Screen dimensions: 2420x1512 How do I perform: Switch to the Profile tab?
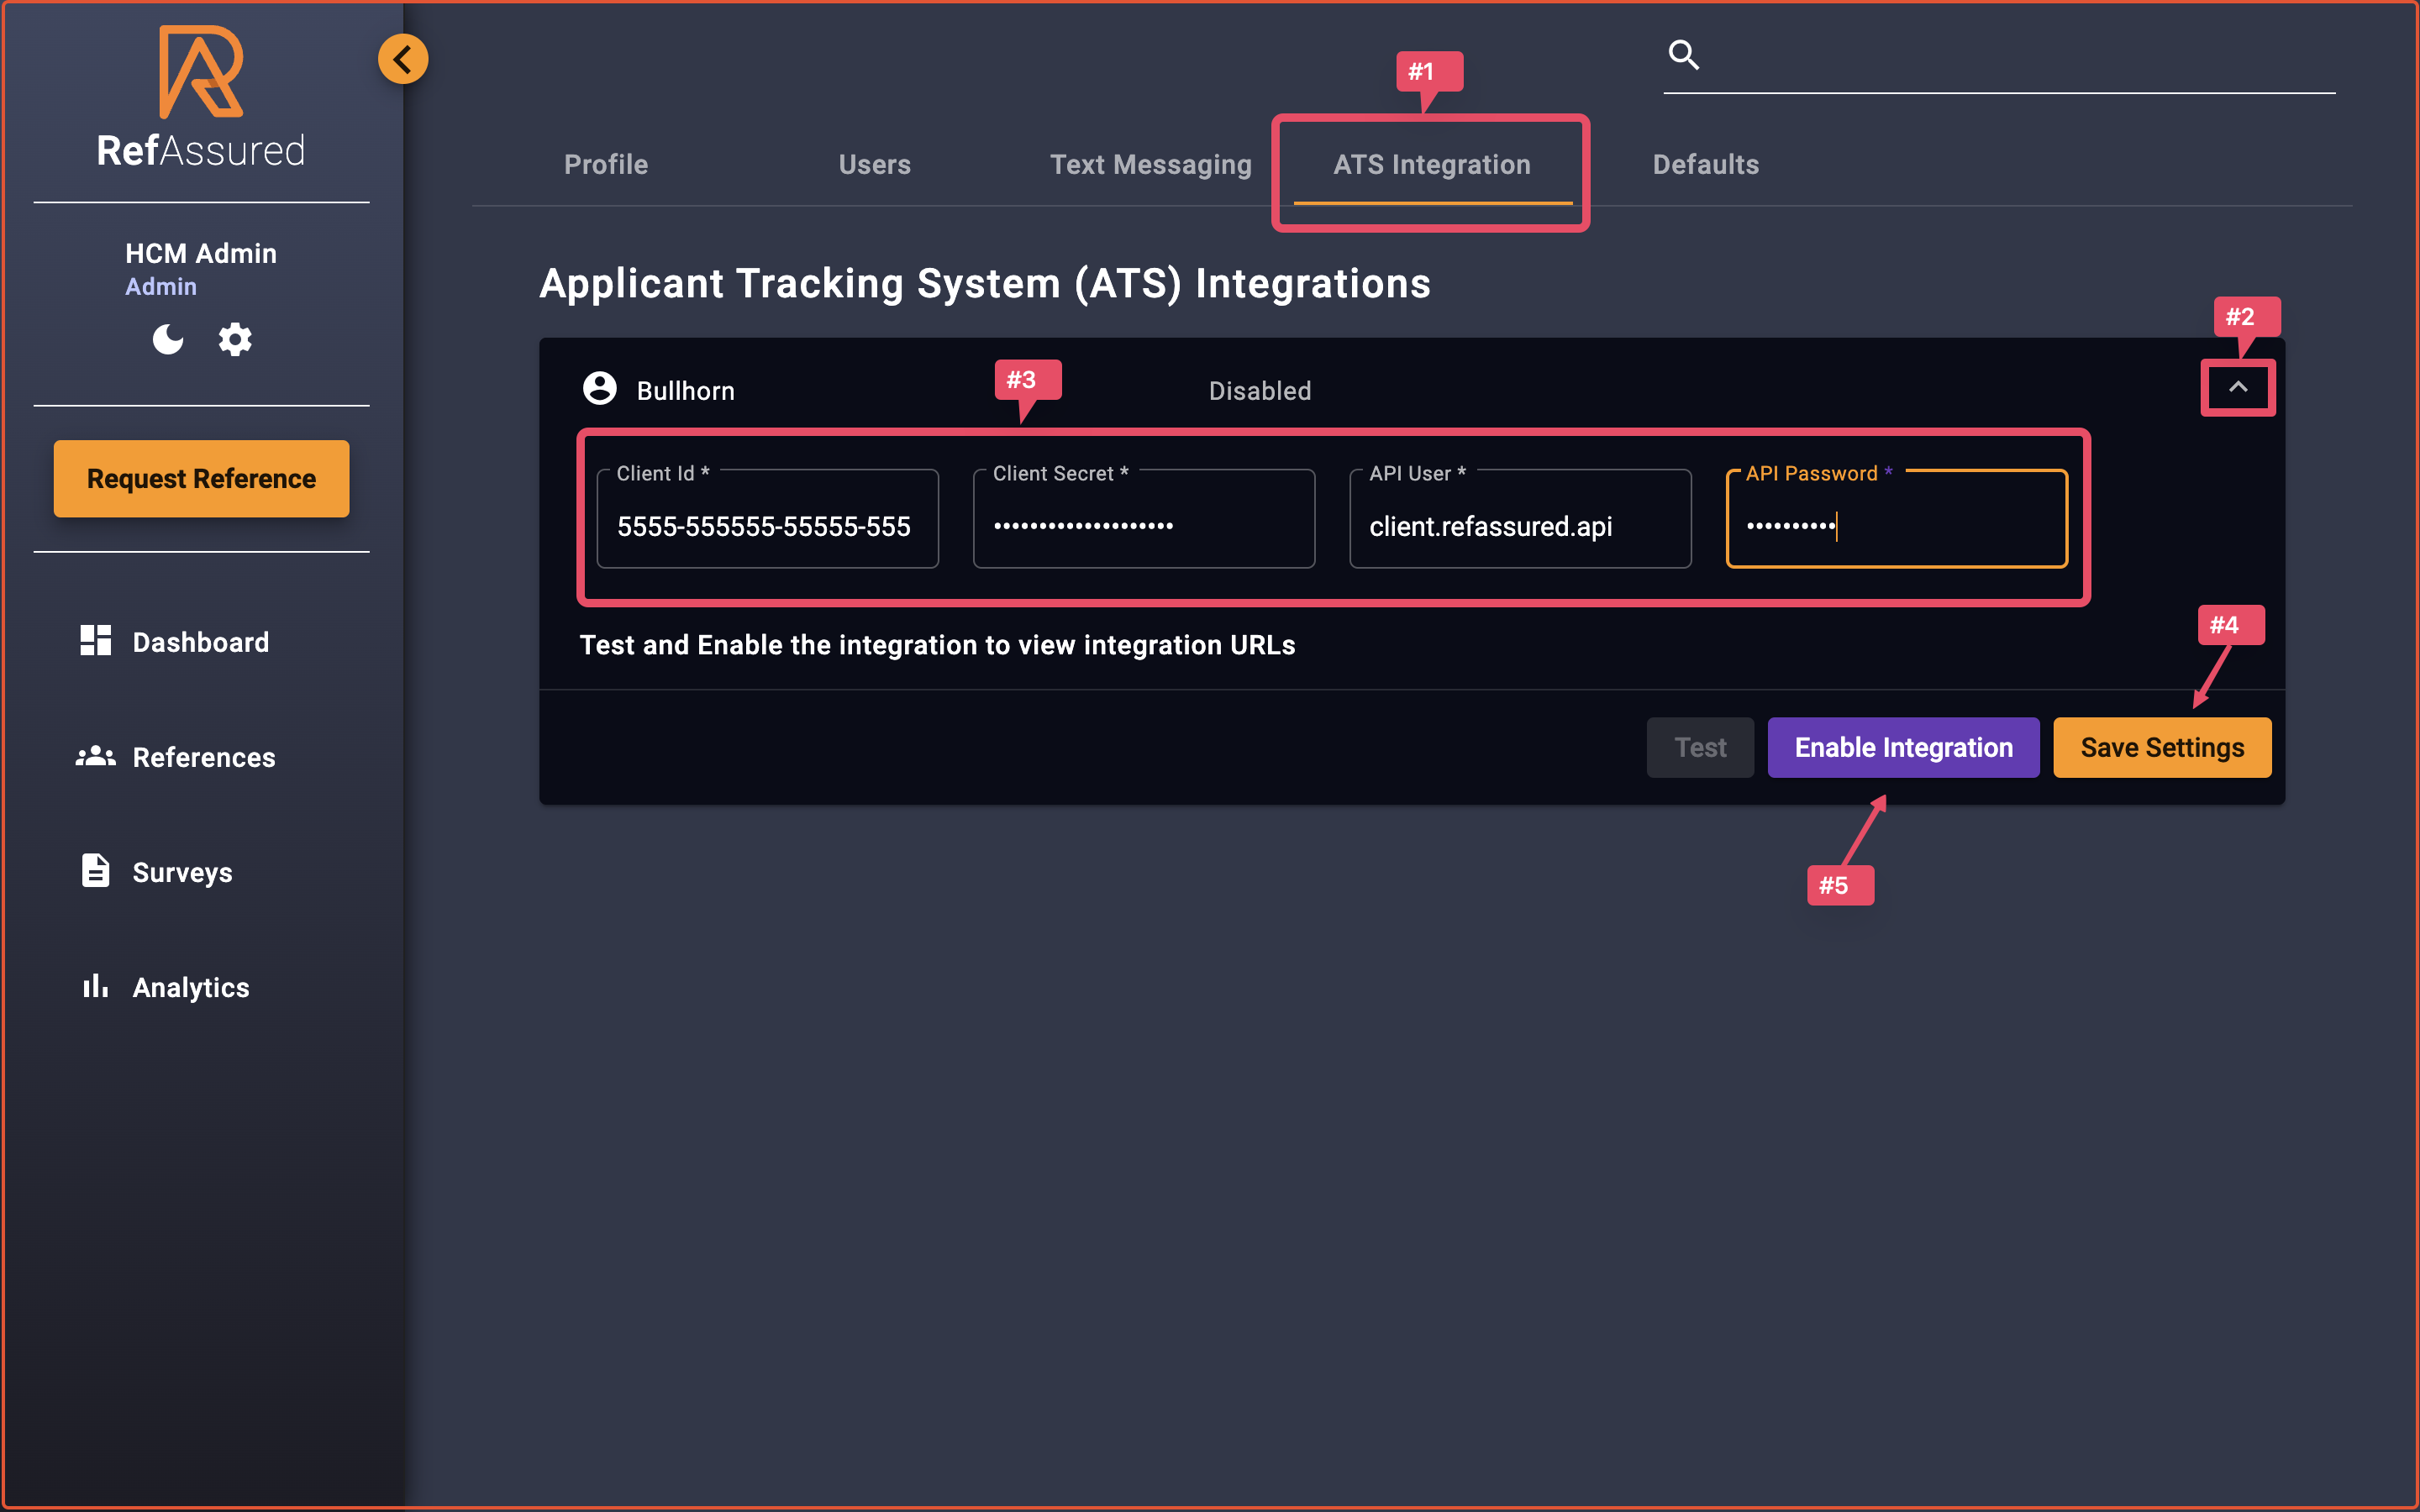tap(605, 164)
